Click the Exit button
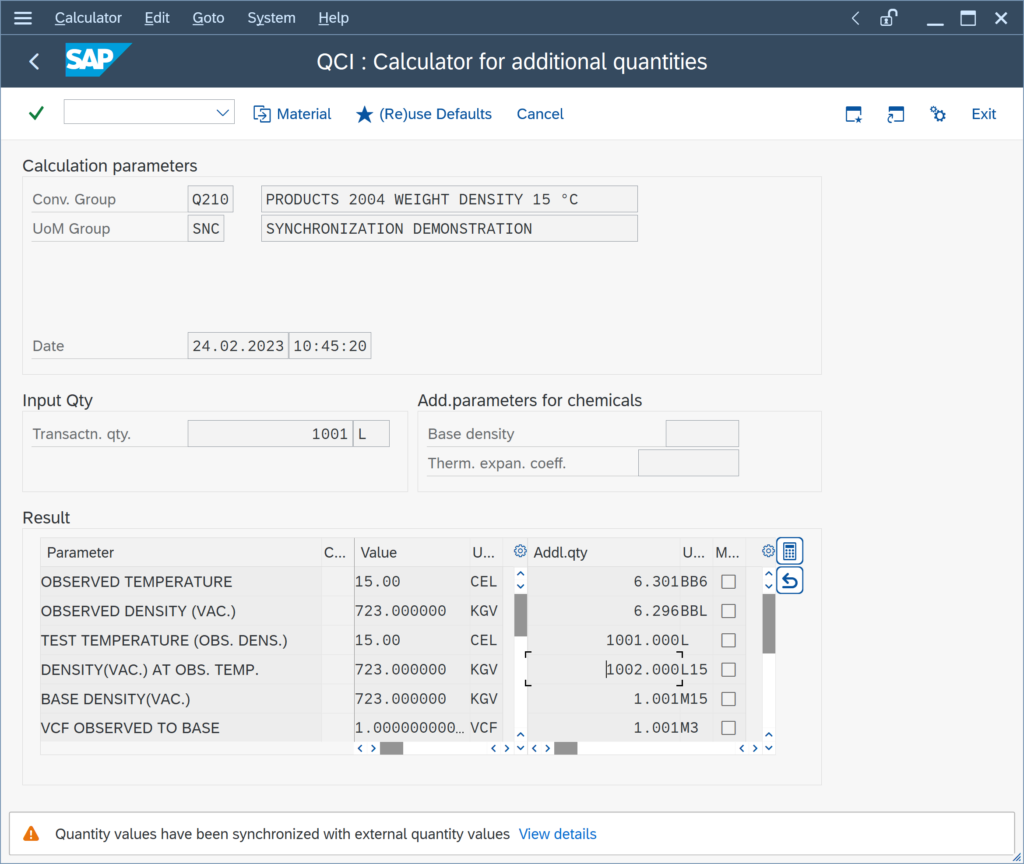The height and width of the screenshot is (864, 1024). click(x=984, y=114)
